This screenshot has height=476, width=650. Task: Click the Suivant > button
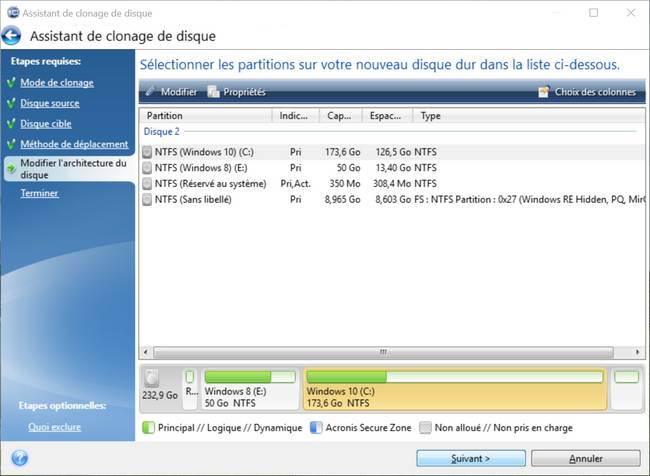click(471, 459)
